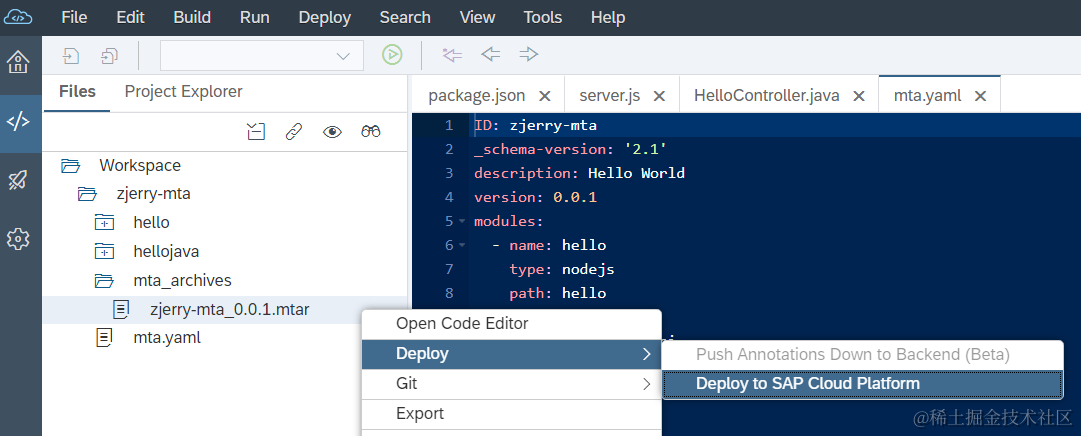The image size is (1081, 436).
Task: Open the Build menu
Action: point(192,17)
